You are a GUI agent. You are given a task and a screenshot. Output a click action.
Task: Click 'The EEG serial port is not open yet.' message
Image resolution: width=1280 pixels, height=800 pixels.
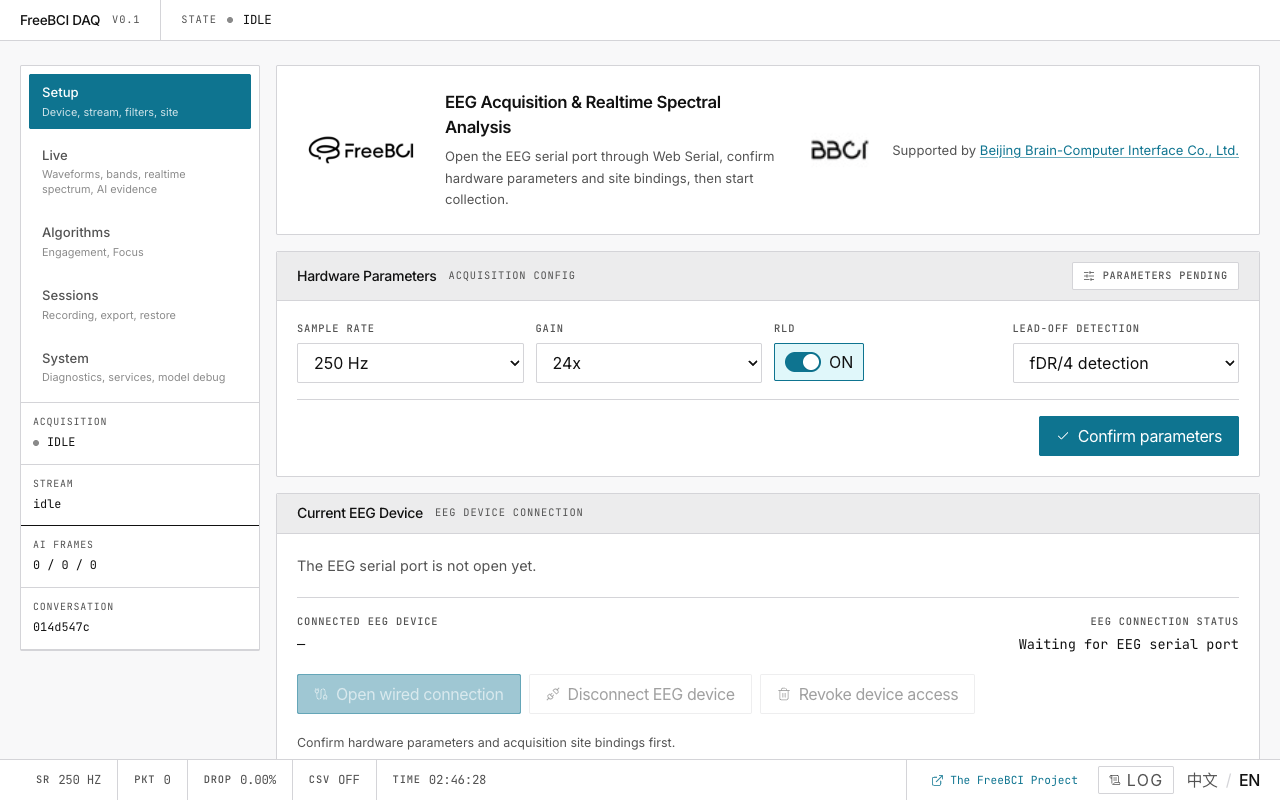[416, 566]
